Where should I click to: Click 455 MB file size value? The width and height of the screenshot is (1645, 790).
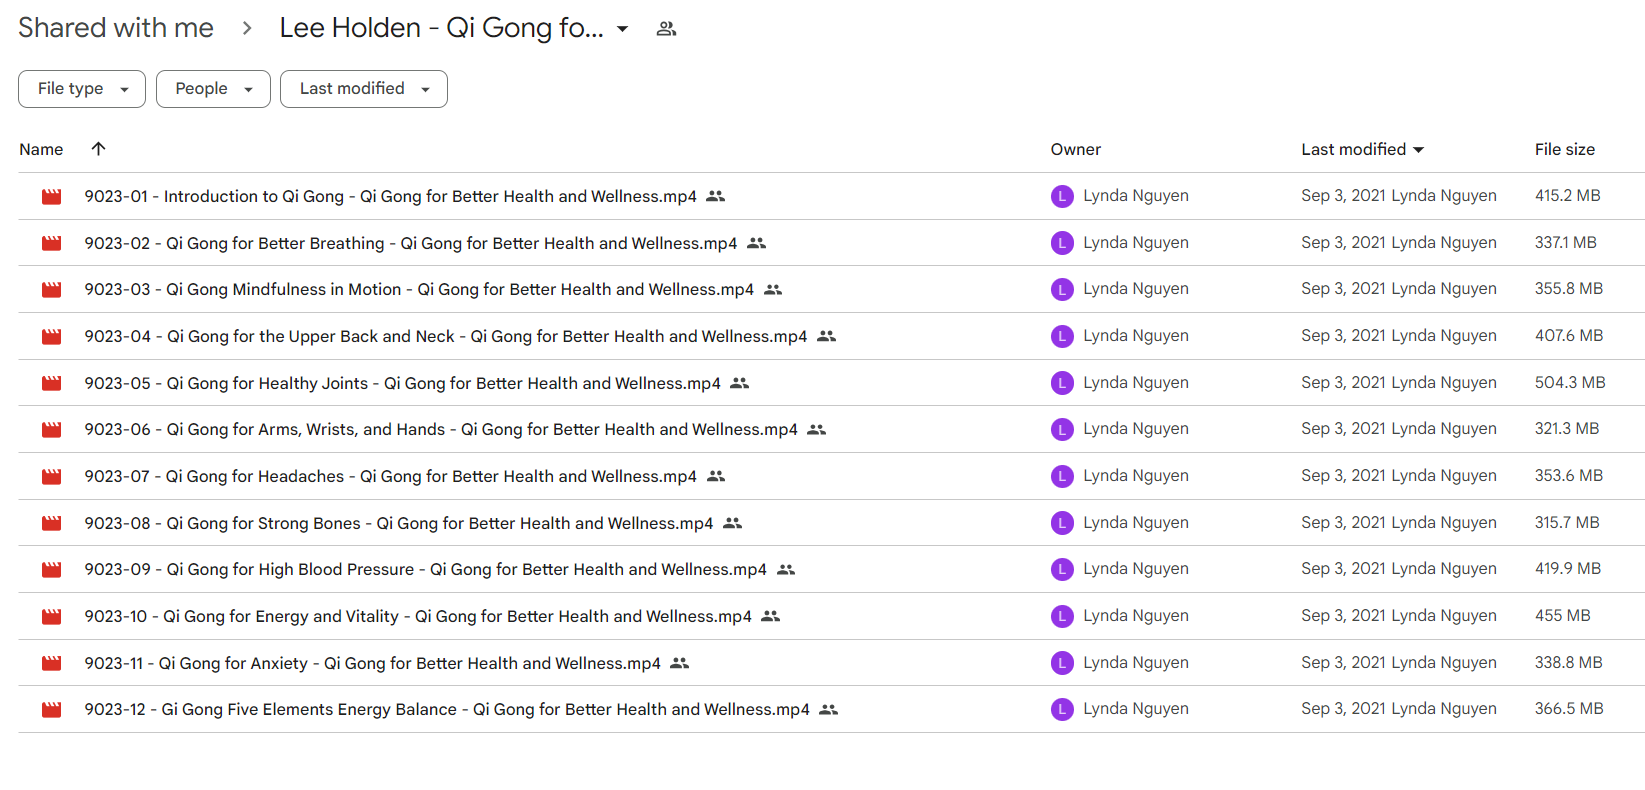[x=1563, y=616]
